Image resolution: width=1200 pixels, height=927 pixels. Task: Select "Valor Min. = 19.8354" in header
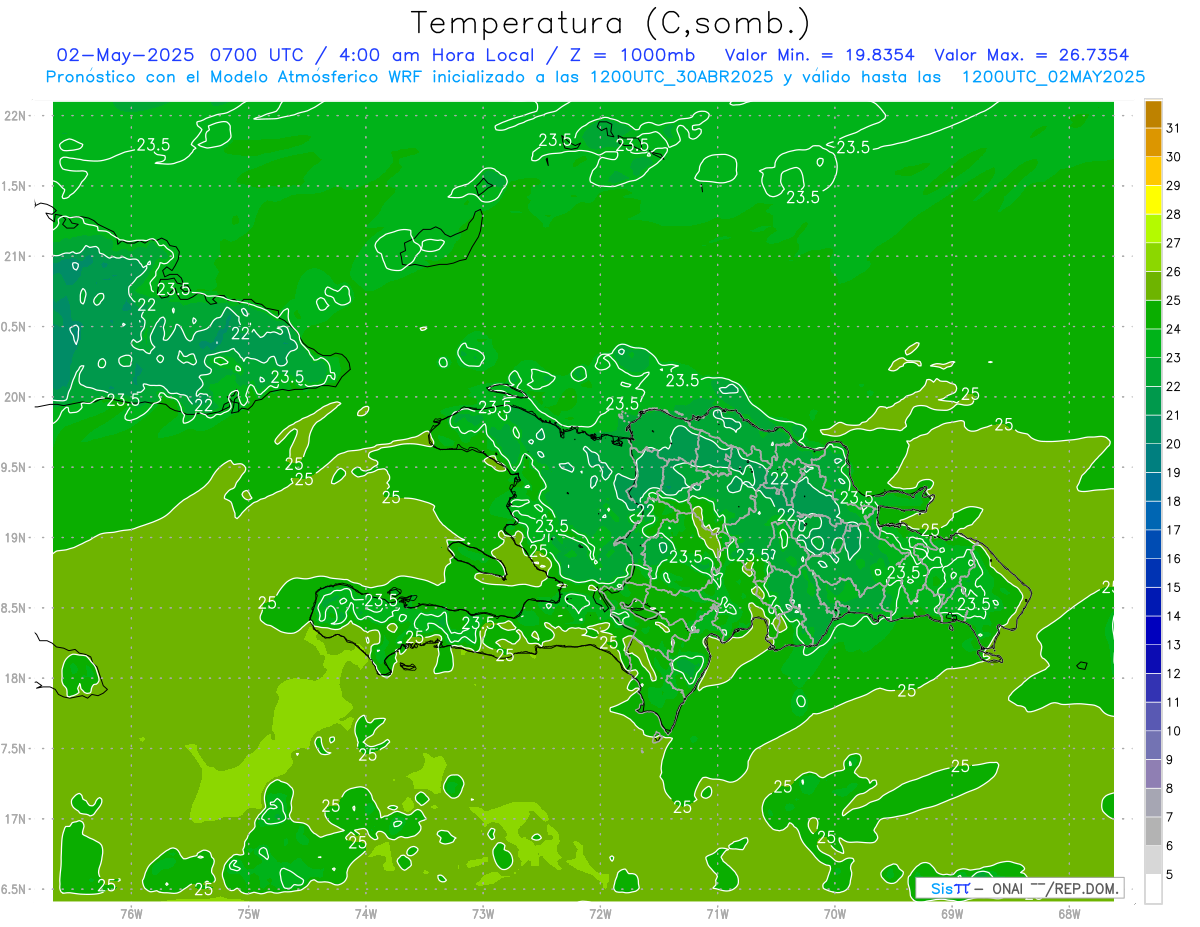click(x=820, y=55)
